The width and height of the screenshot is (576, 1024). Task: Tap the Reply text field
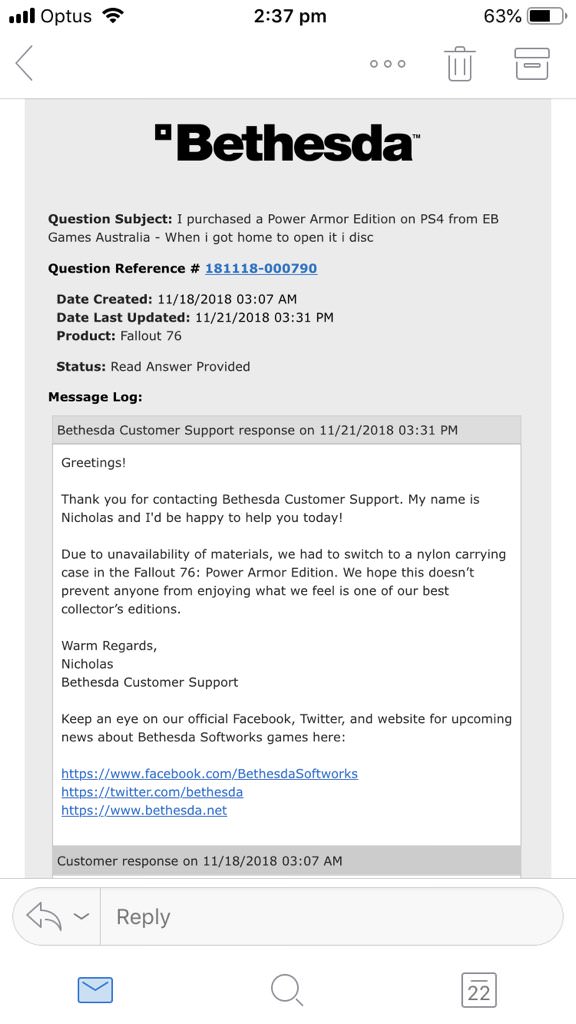(x=332, y=916)
